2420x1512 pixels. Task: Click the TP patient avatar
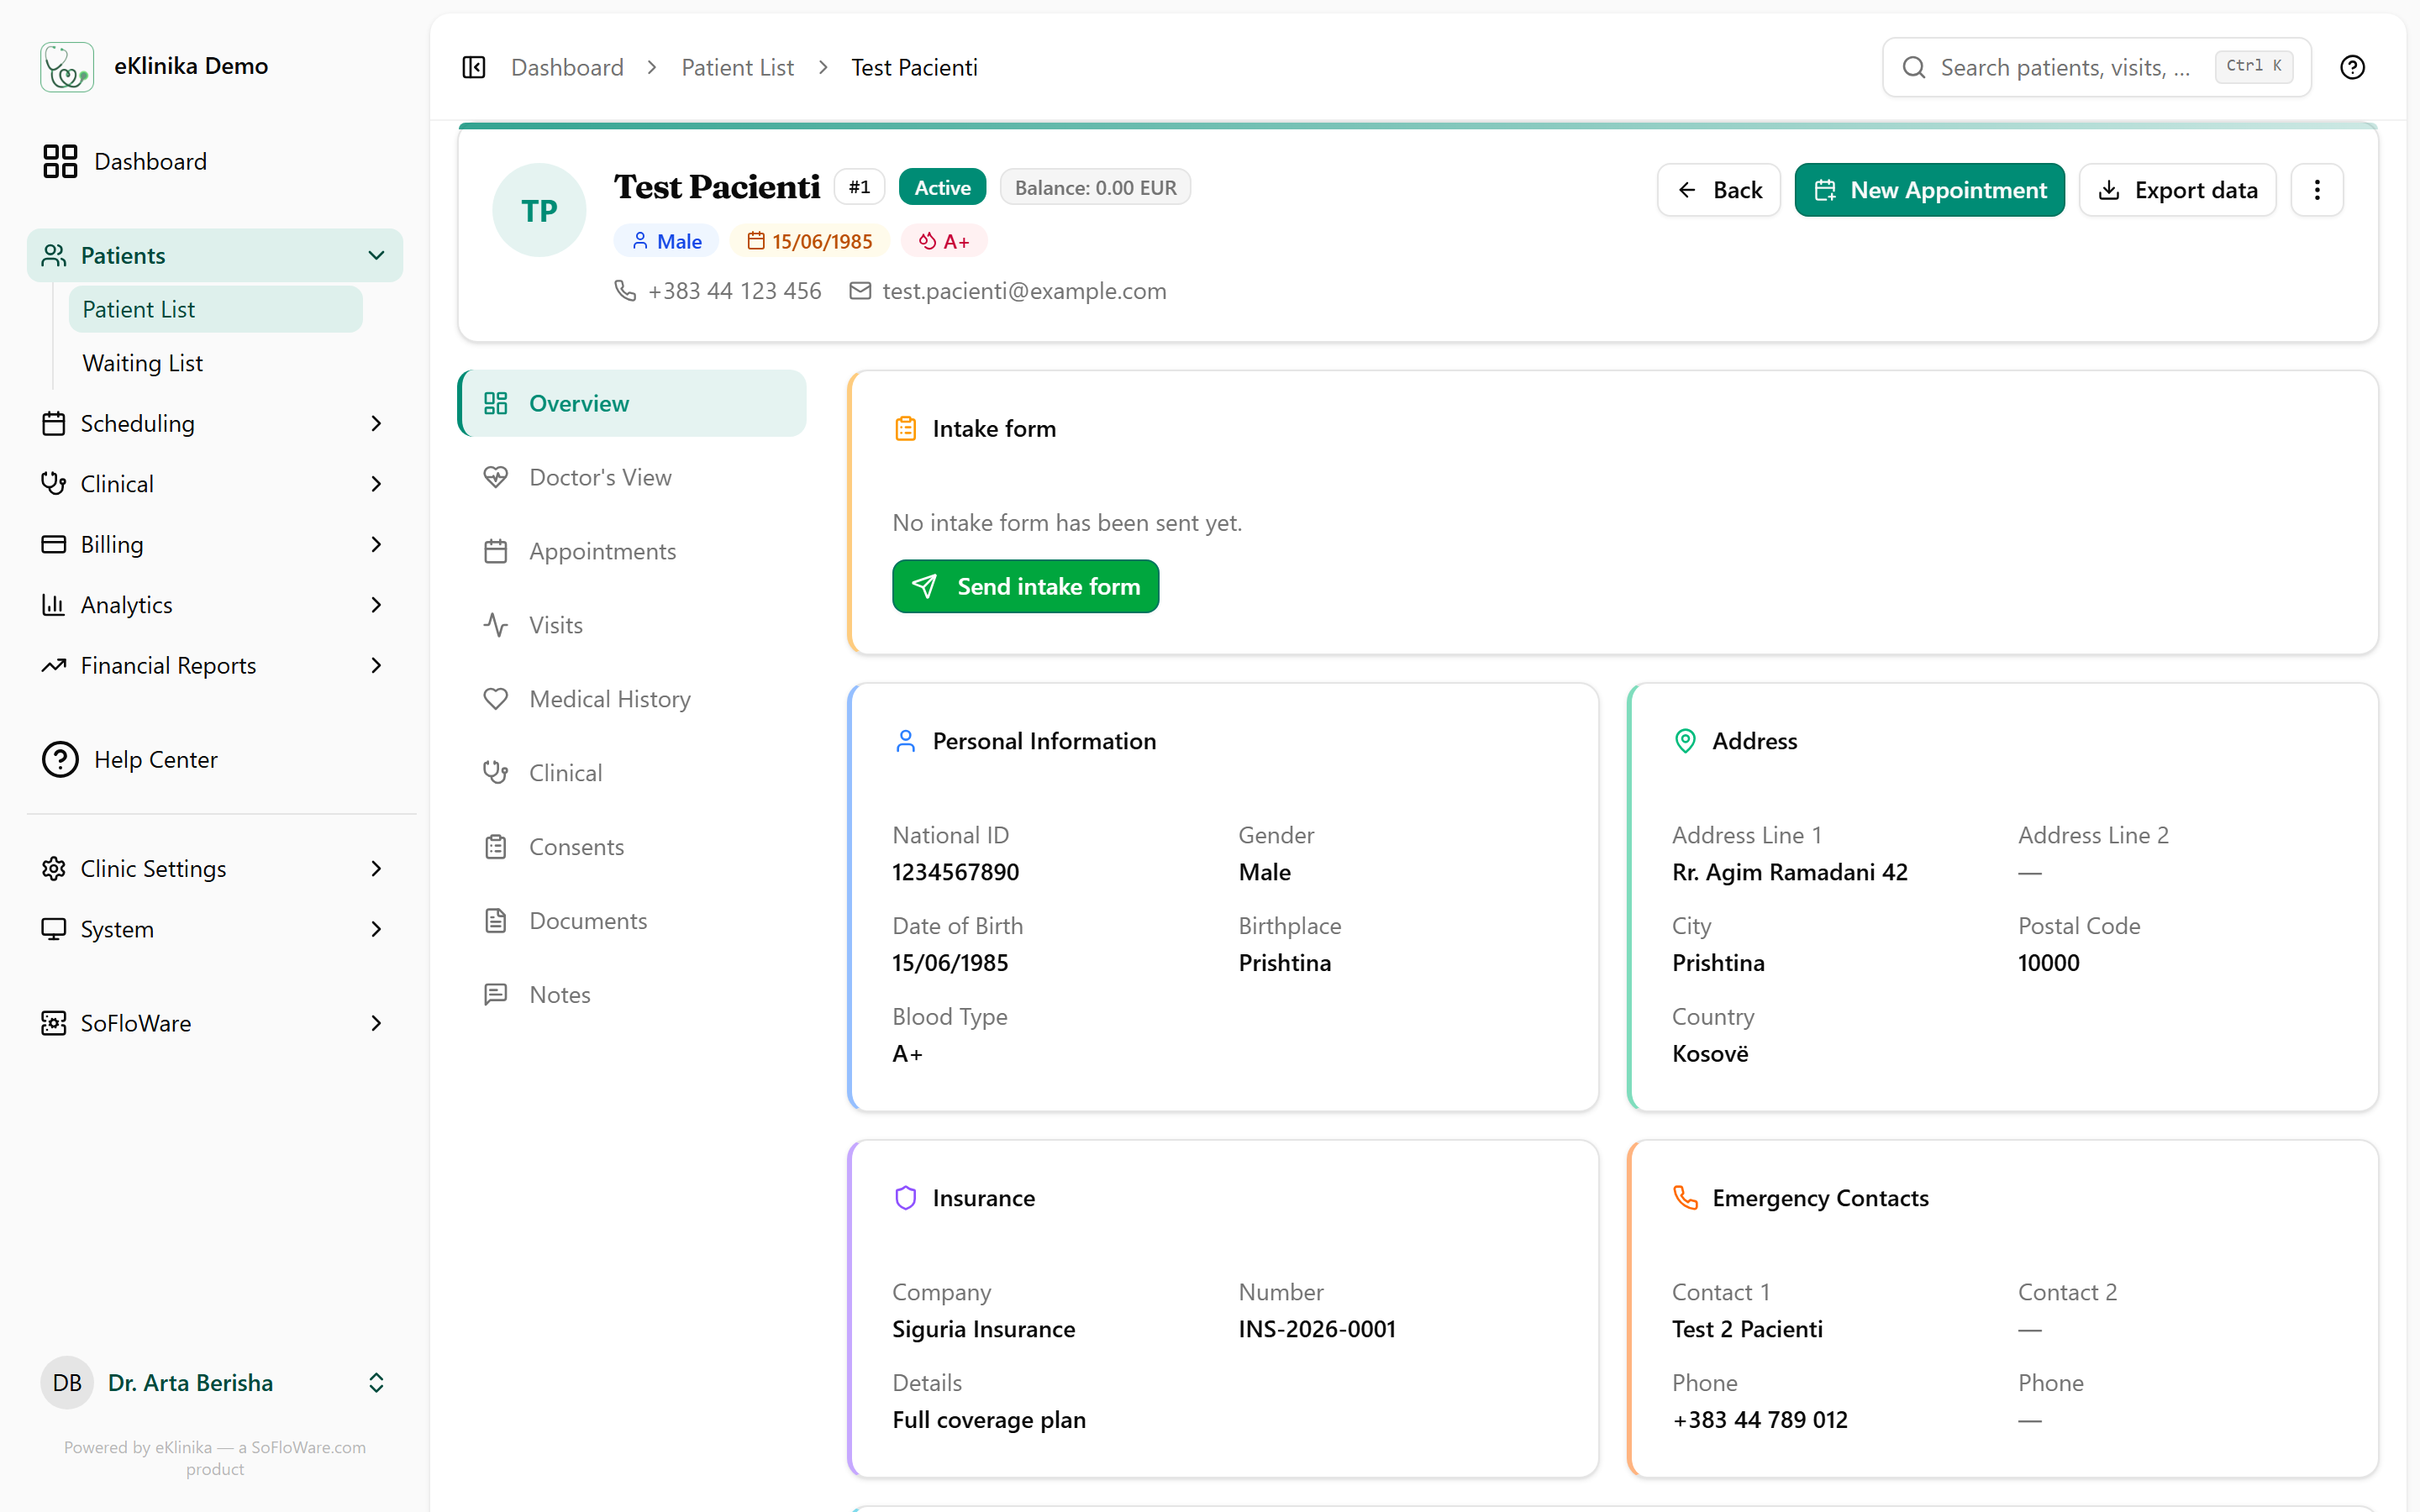(539, 210)
